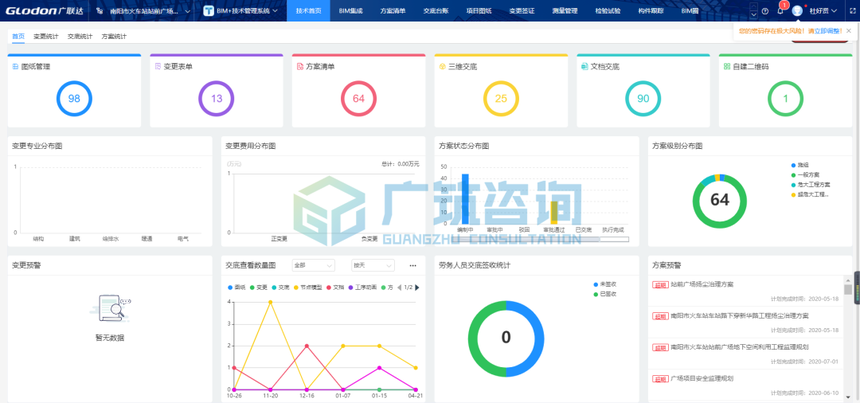The width and height of the screenshot is (860, 403).
Task: Click the 64 circle in 方案清单 card
Action: [x=359, y=99]
